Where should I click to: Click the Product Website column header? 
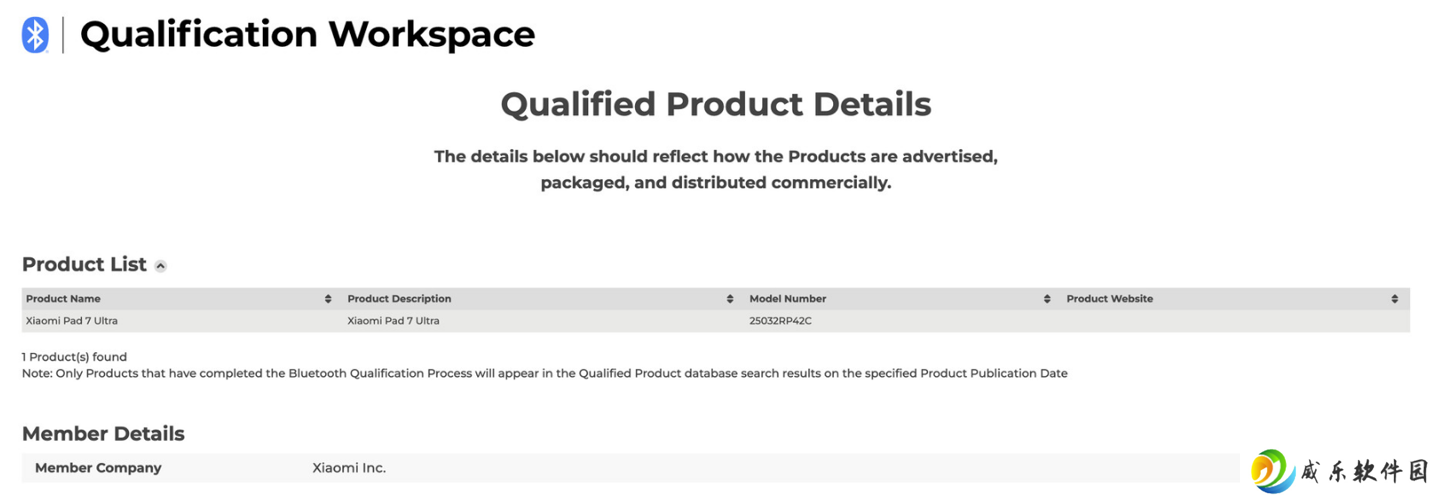click(x=1109, y=299)
